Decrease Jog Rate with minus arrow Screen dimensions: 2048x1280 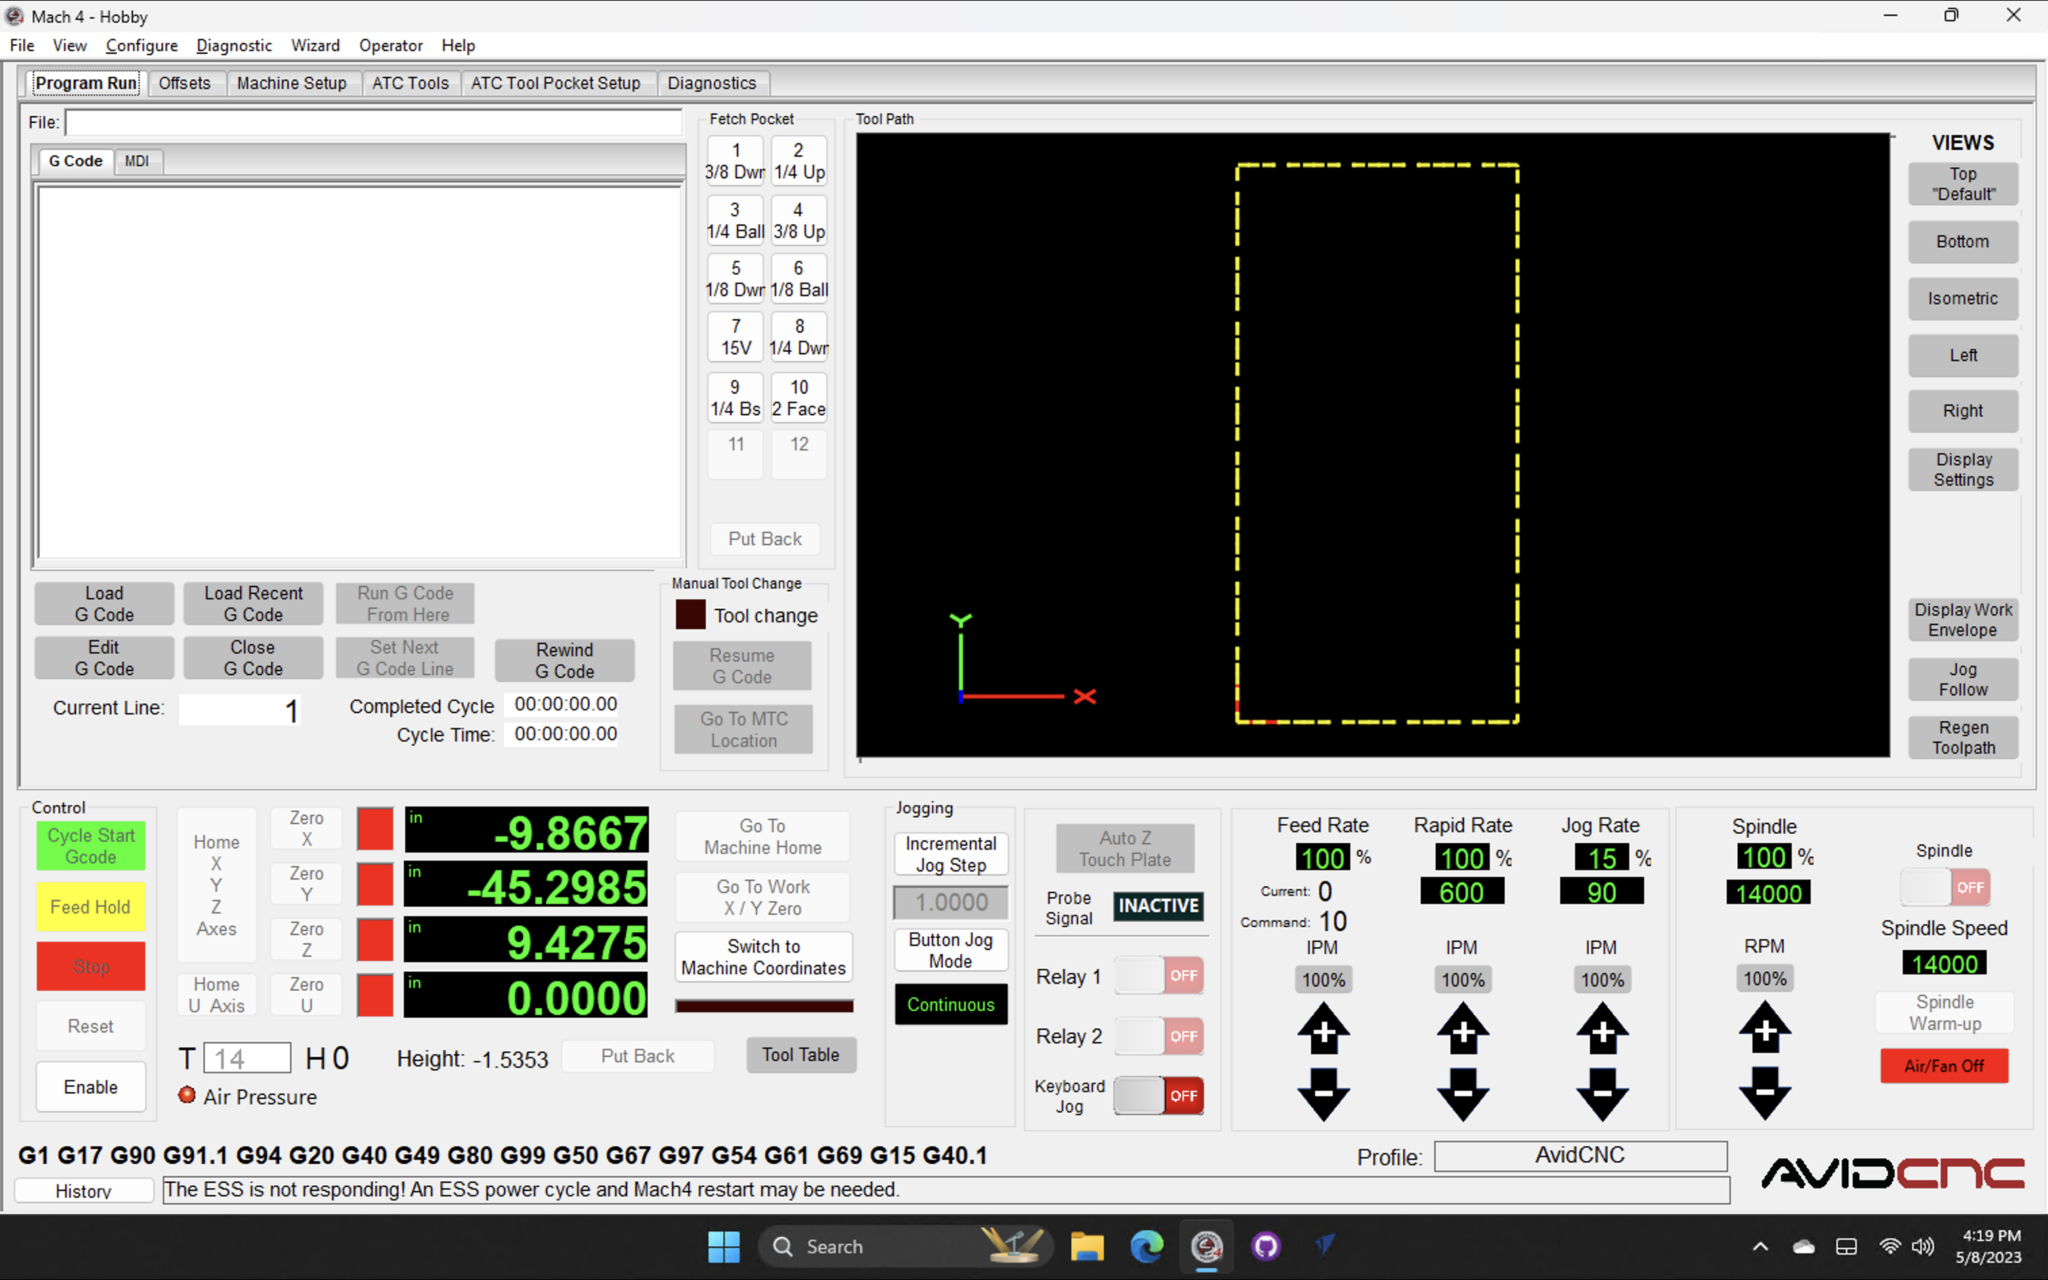(1602, 1093)
